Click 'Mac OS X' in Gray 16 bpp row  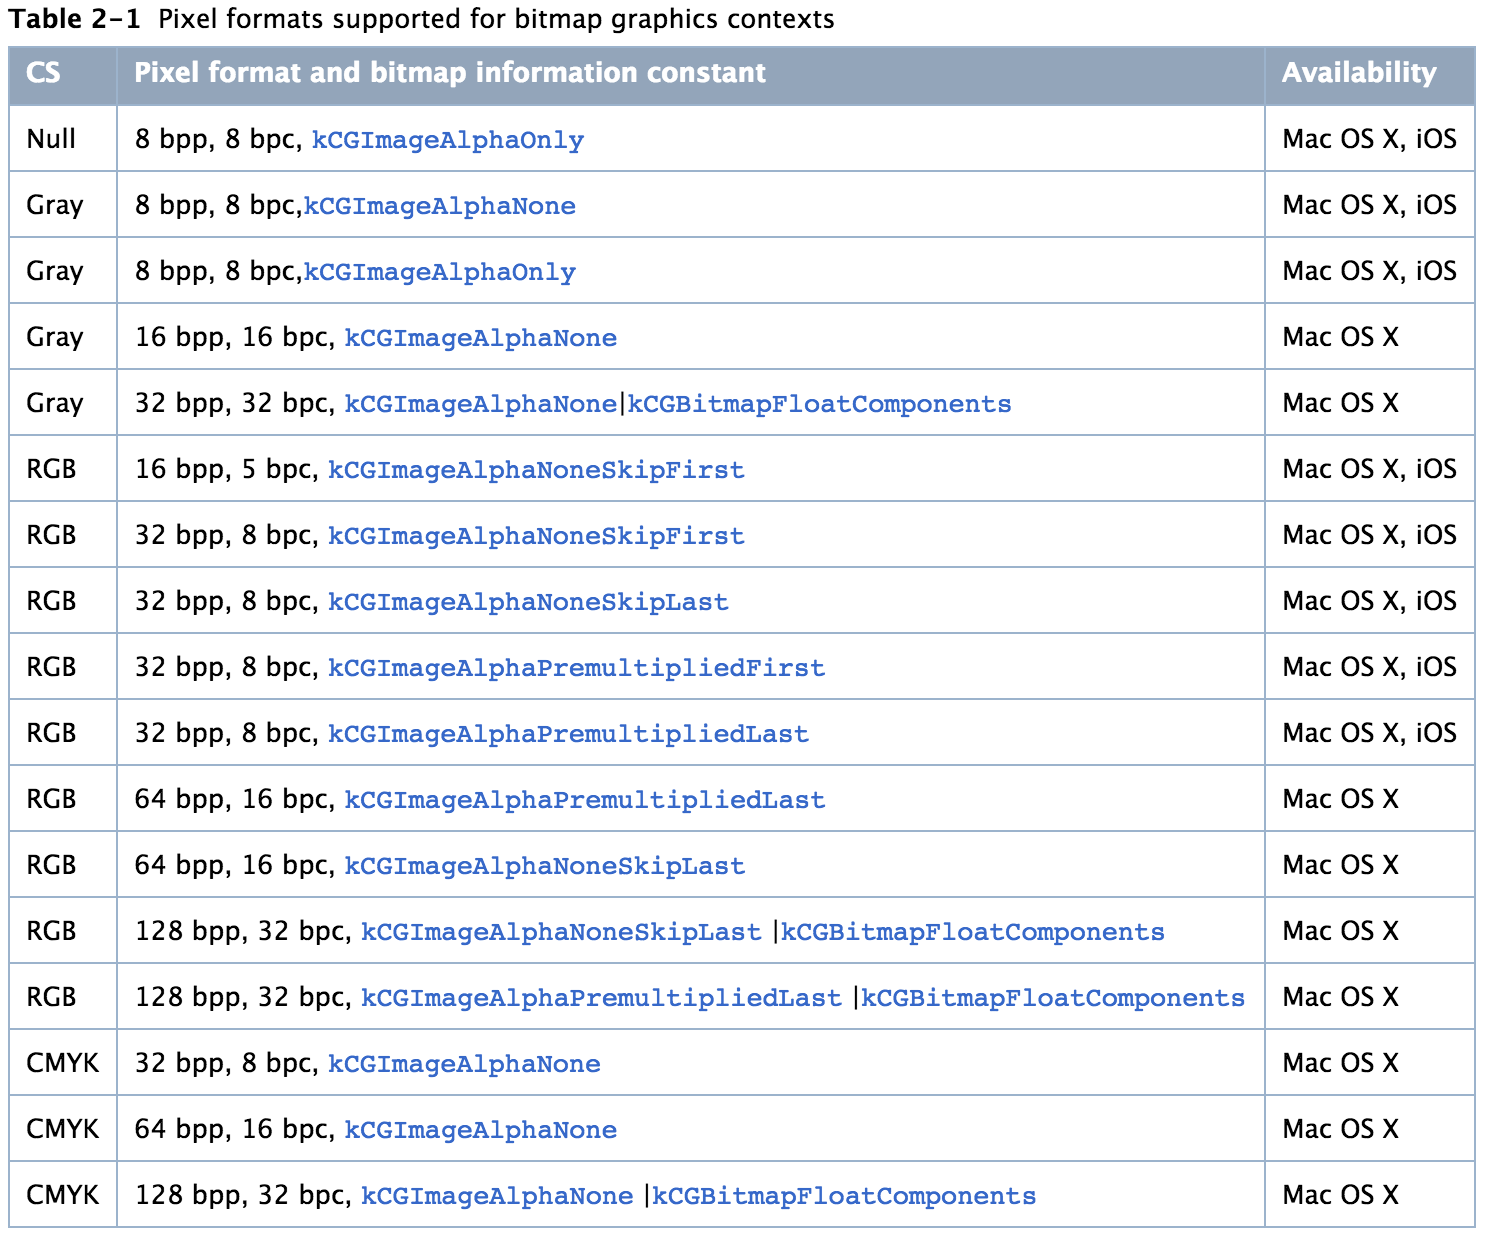point(1340,337)
